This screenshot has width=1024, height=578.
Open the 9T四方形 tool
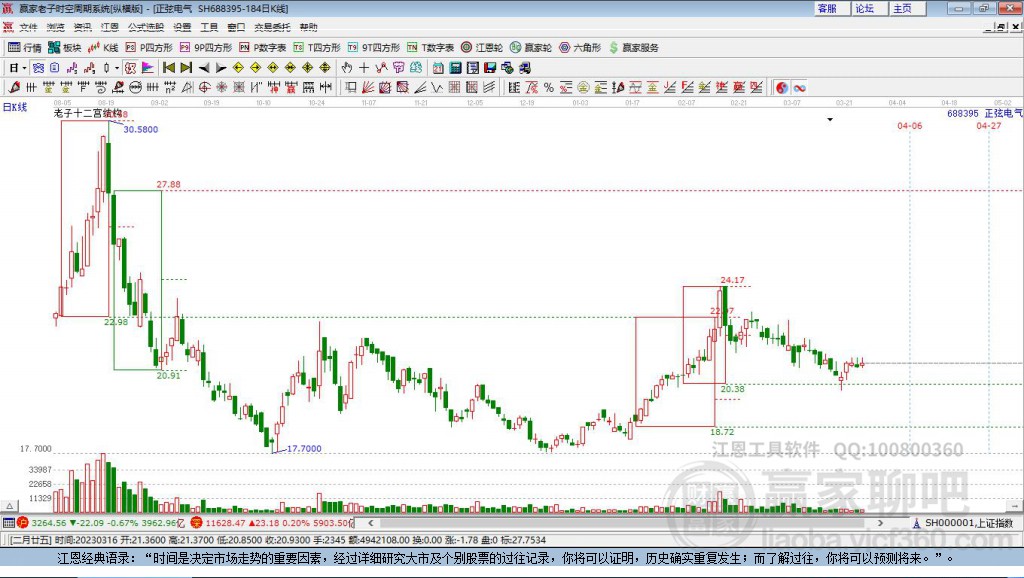tap(374, 48)
